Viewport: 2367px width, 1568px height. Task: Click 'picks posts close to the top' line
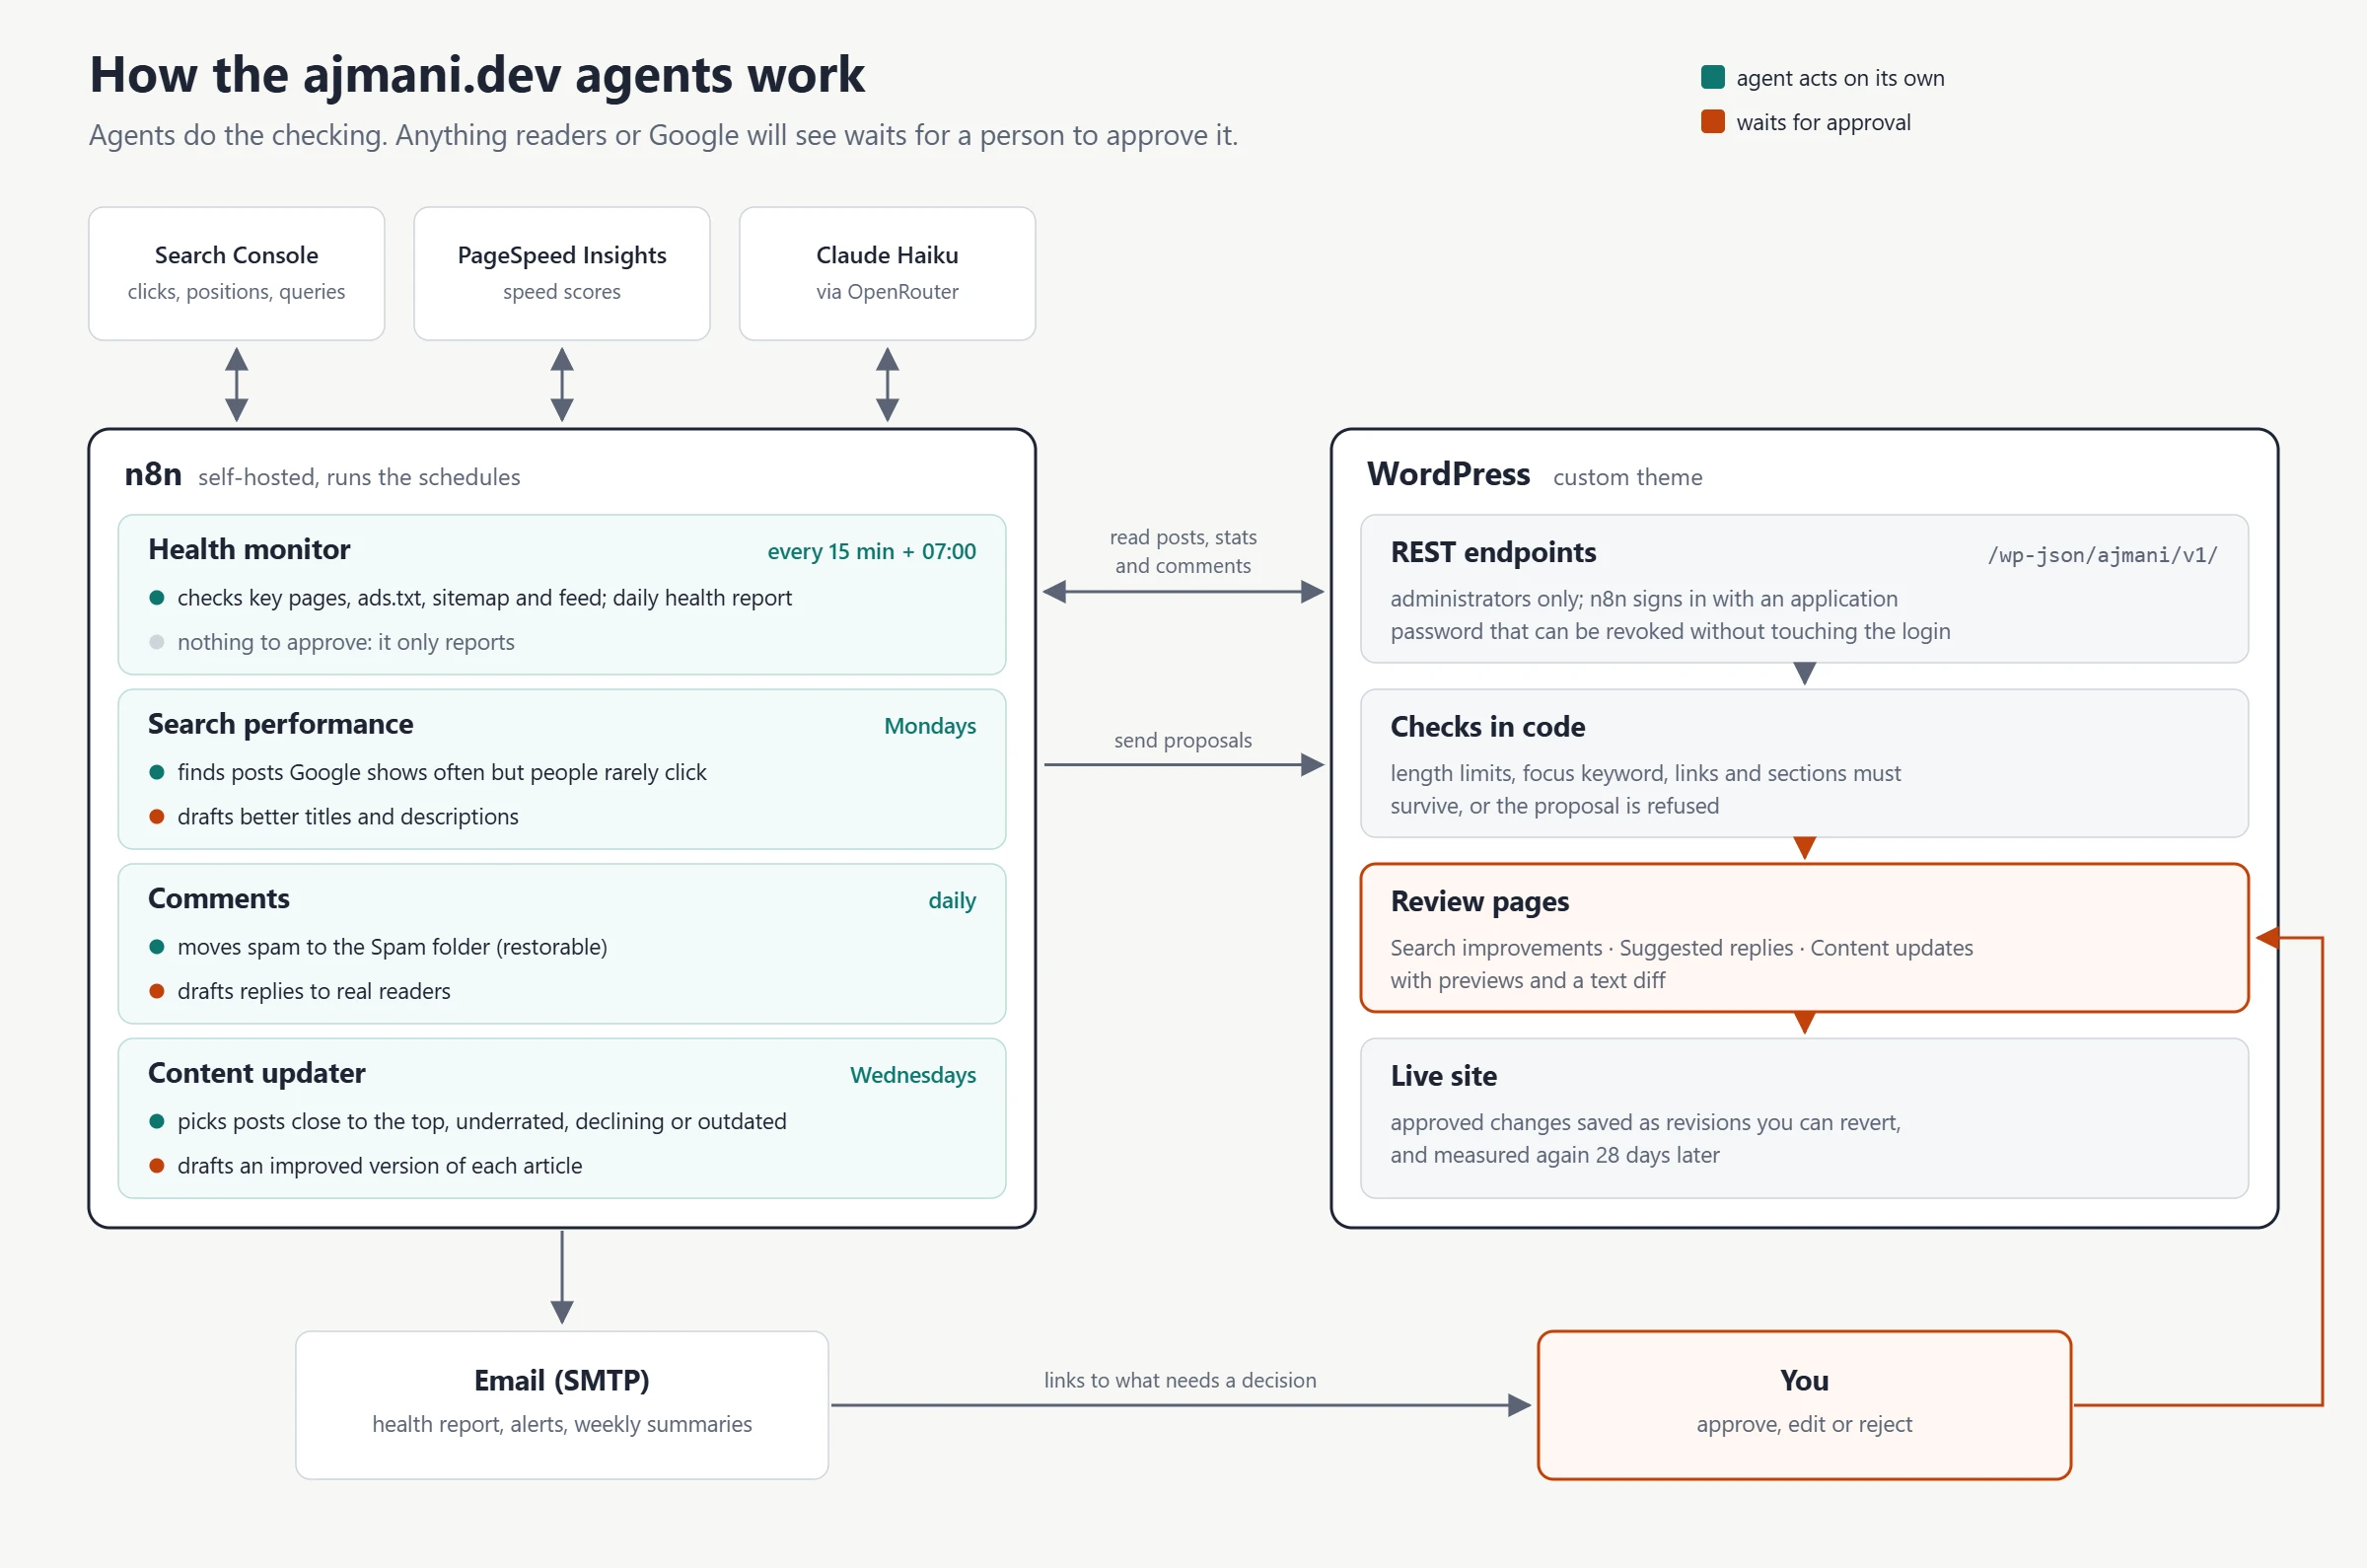pos(482,1121)
